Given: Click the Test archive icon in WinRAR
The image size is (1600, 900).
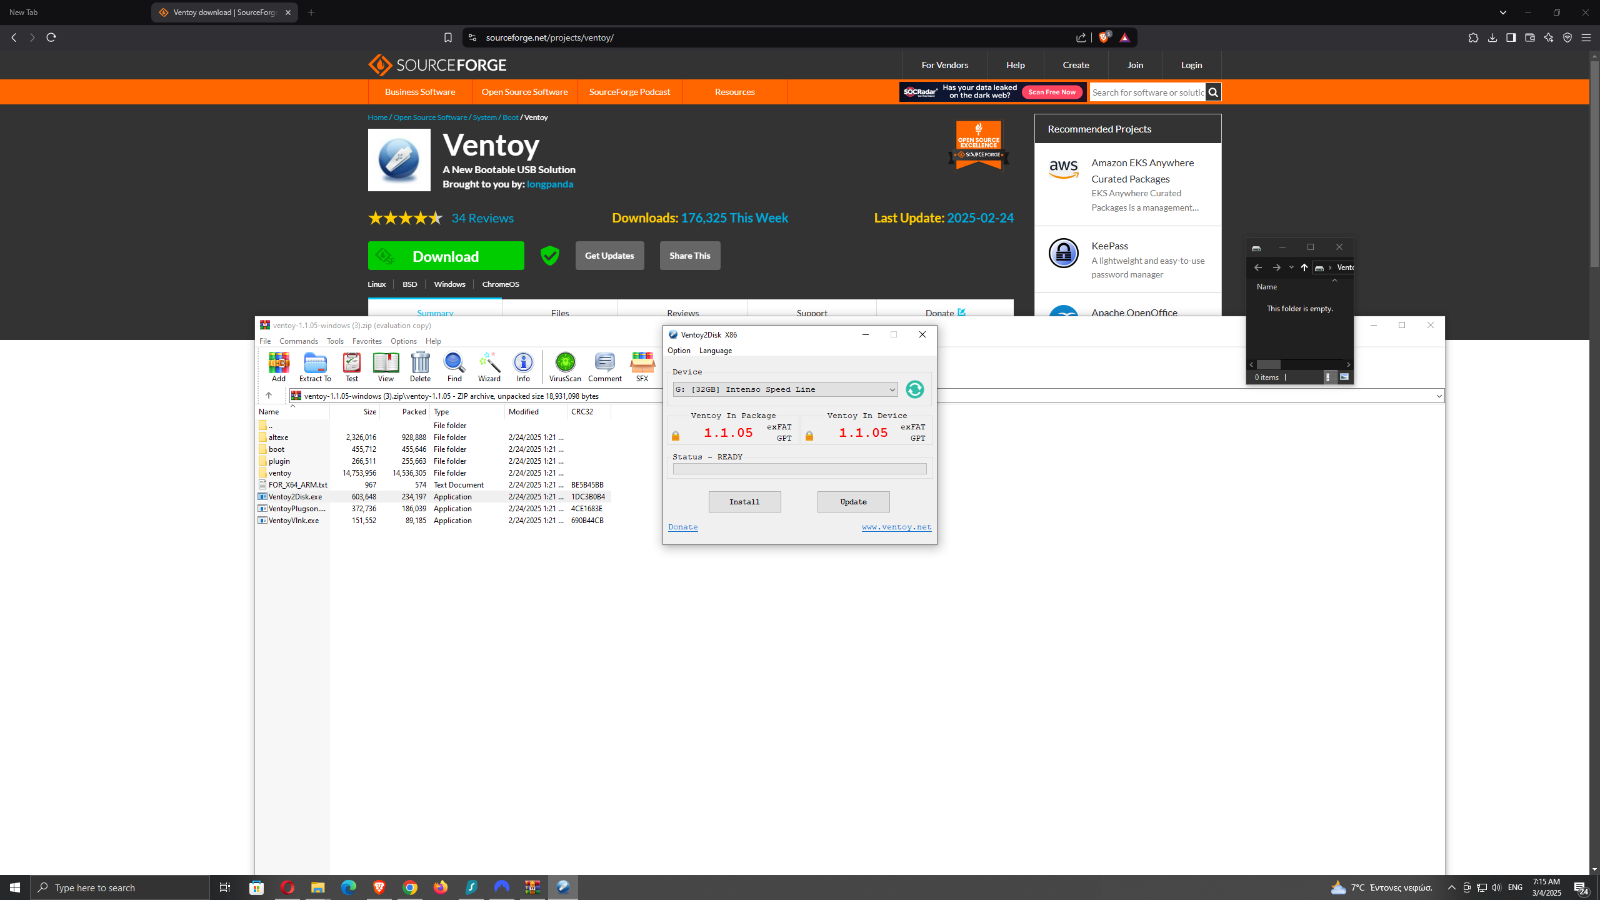Looking at the screenshot, I should click(352, 366).
